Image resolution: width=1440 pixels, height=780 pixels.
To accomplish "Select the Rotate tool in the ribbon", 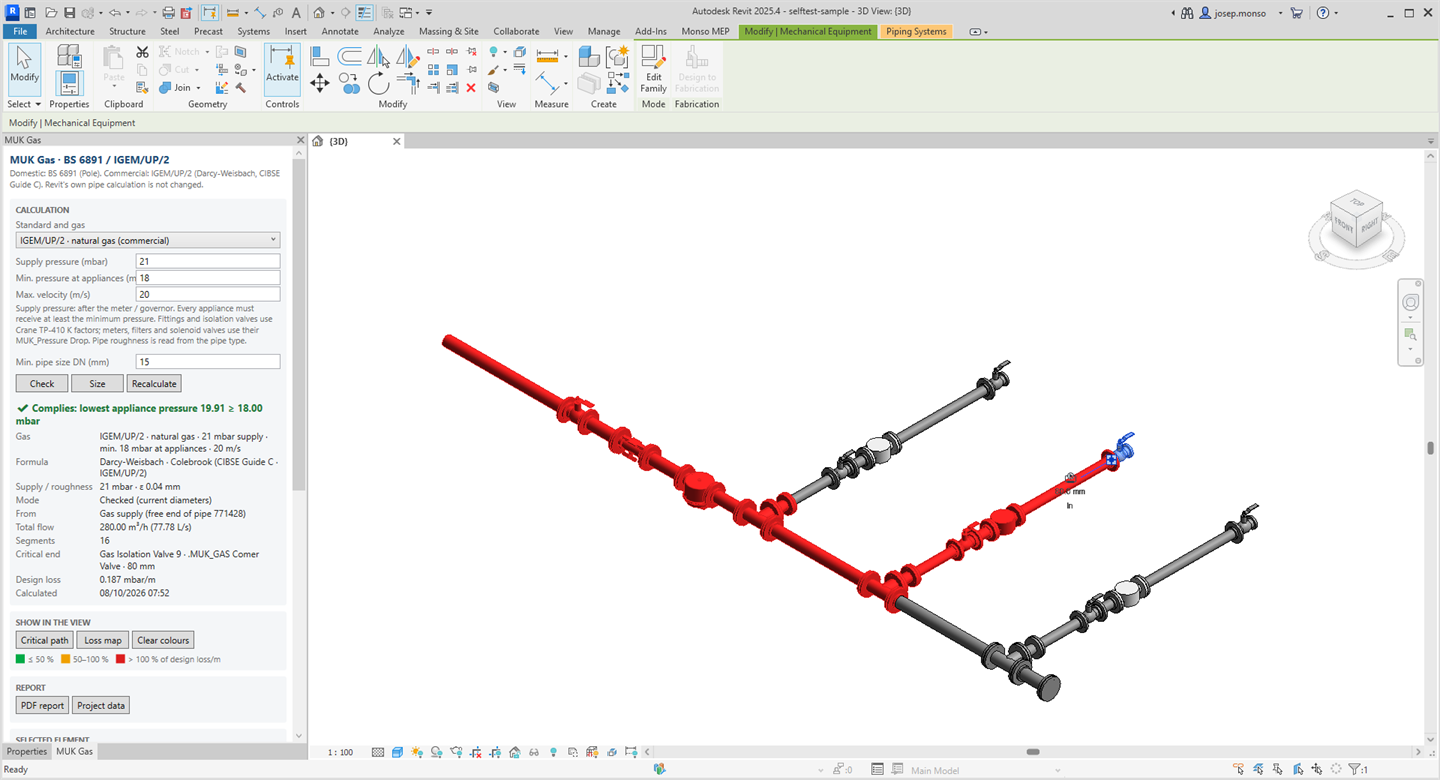I will [378, 83].
